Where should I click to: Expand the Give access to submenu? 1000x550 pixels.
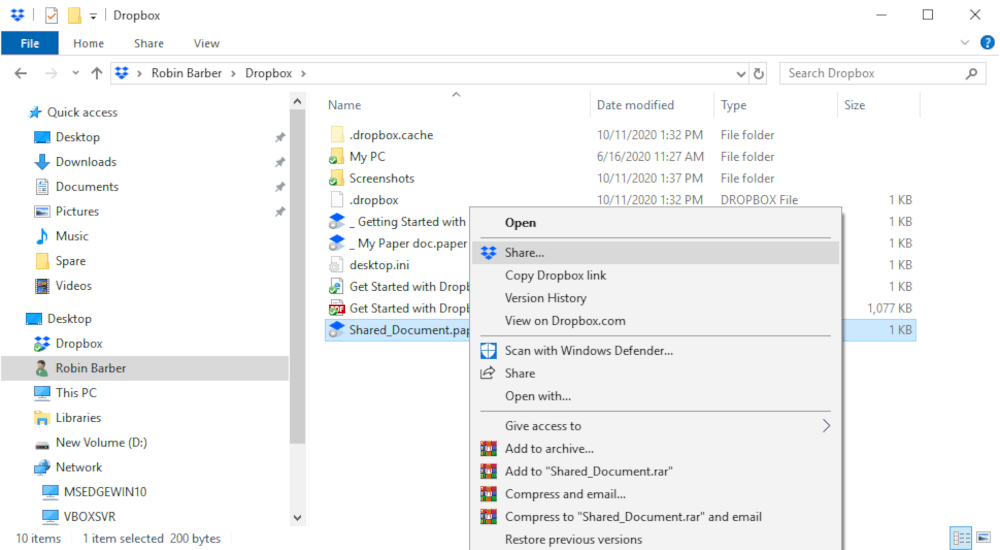click(x=656, y=426)
